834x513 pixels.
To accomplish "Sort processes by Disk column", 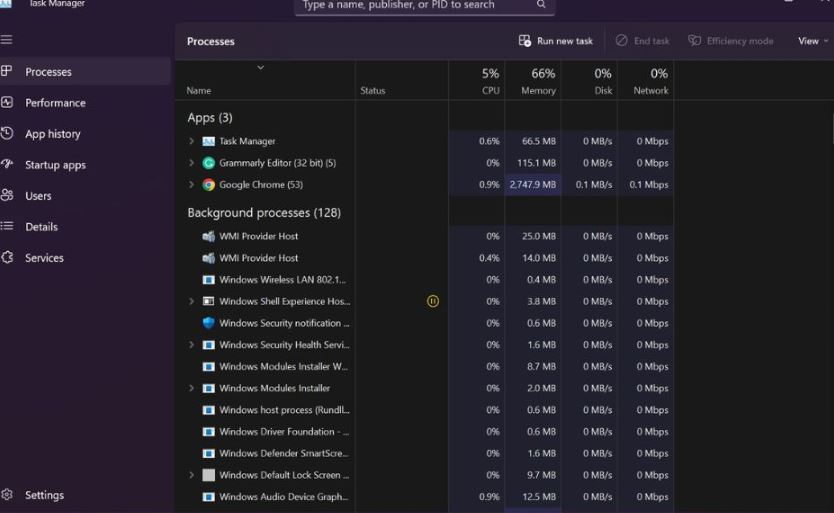I will coord(589,80).
